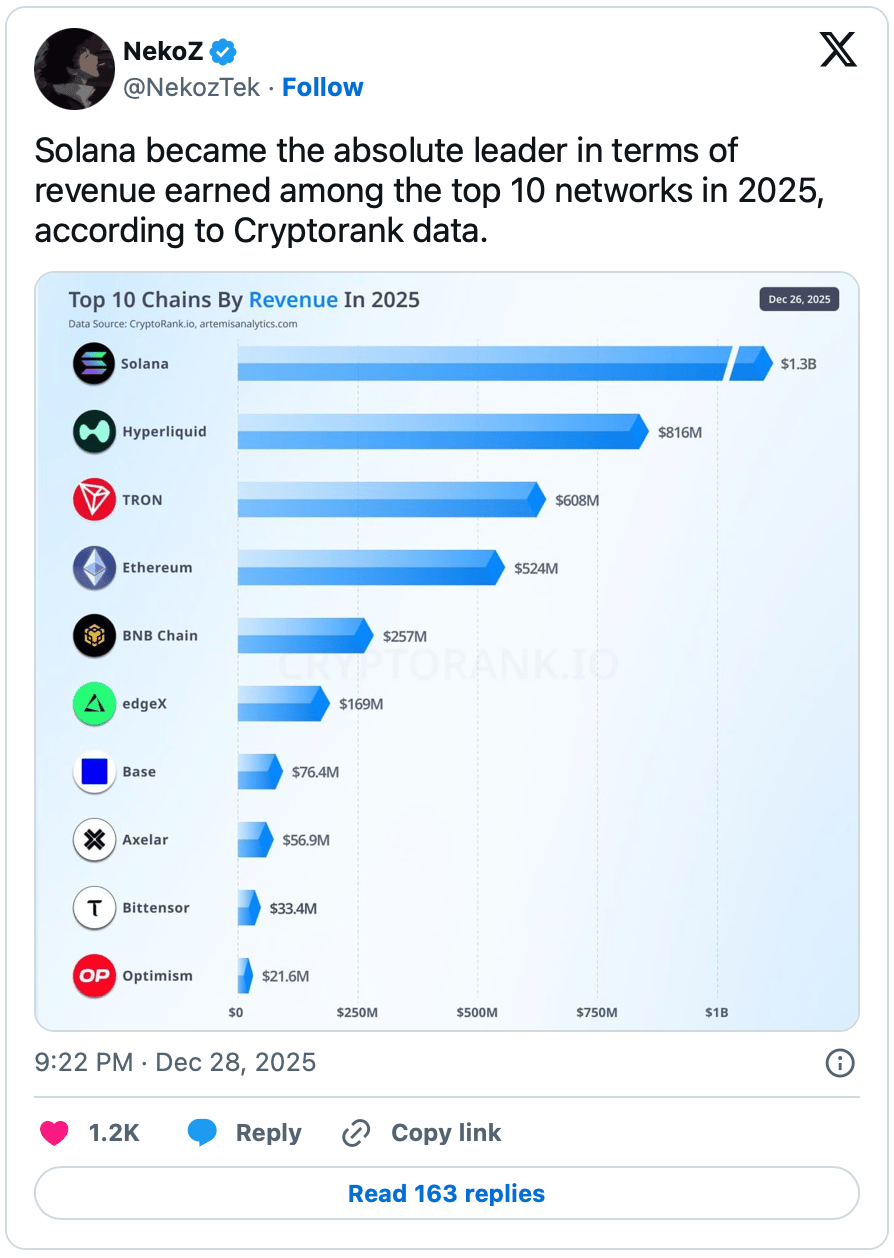The height and width of the screenshot is (1258, 894).
Task: Click the Copy link text
Action: pos(446,1133)
